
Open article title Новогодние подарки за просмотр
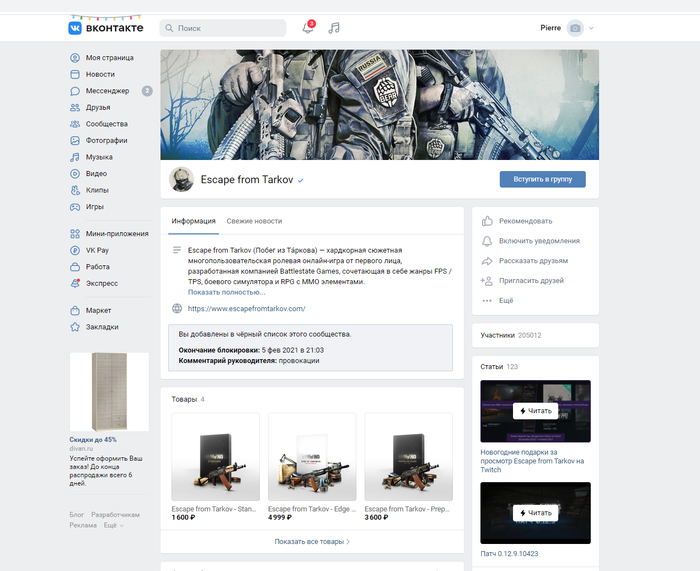532,461
